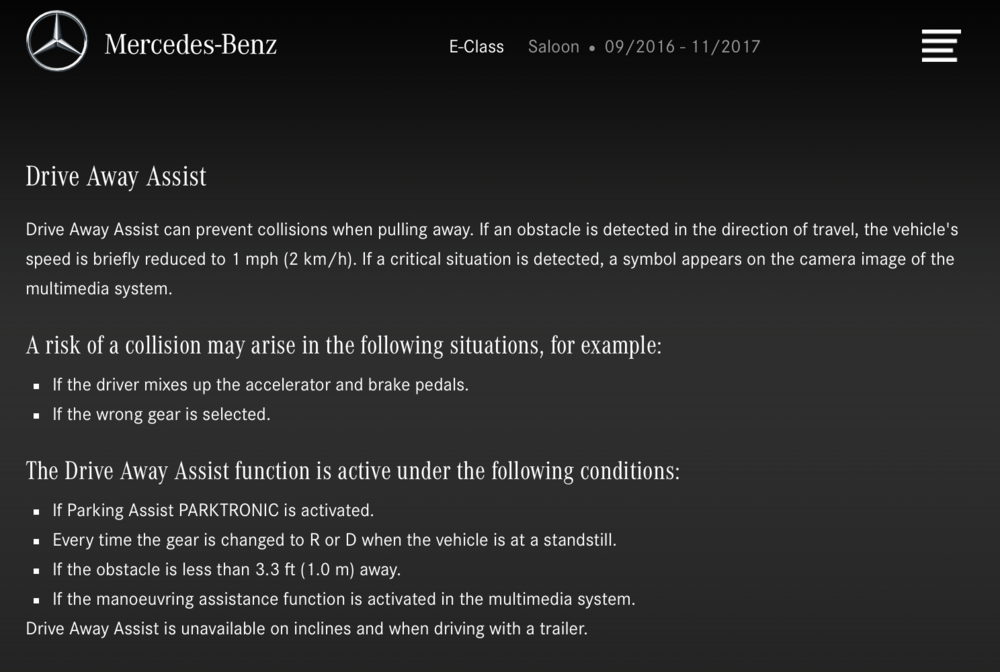Click the 'unavailable on inclines' sentence
The image size is (1000, 672).
coord(306,629)
